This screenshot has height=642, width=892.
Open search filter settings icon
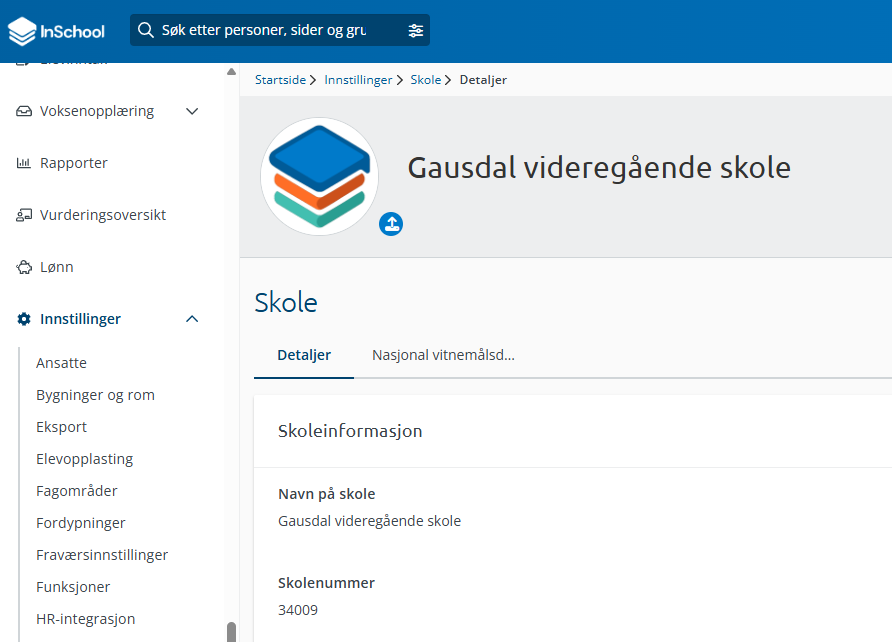click(x=416, y=31)
